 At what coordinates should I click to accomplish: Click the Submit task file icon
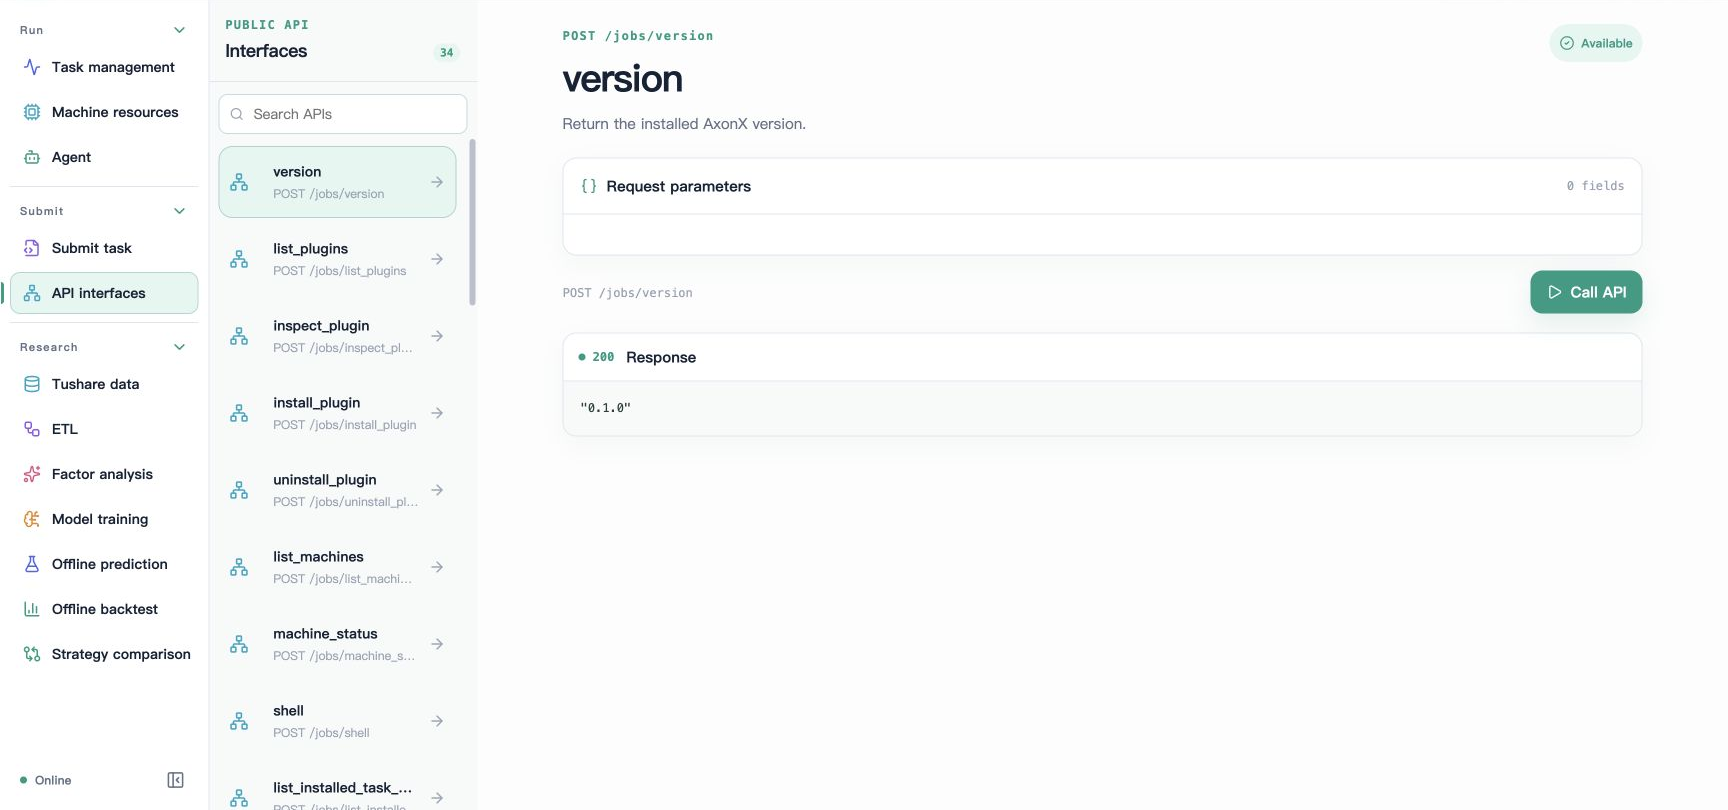[32, 248]
